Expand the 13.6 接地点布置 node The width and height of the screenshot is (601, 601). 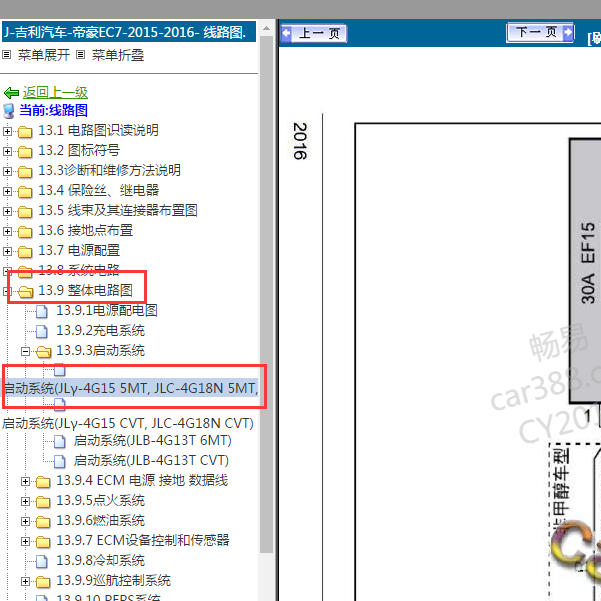7,231
